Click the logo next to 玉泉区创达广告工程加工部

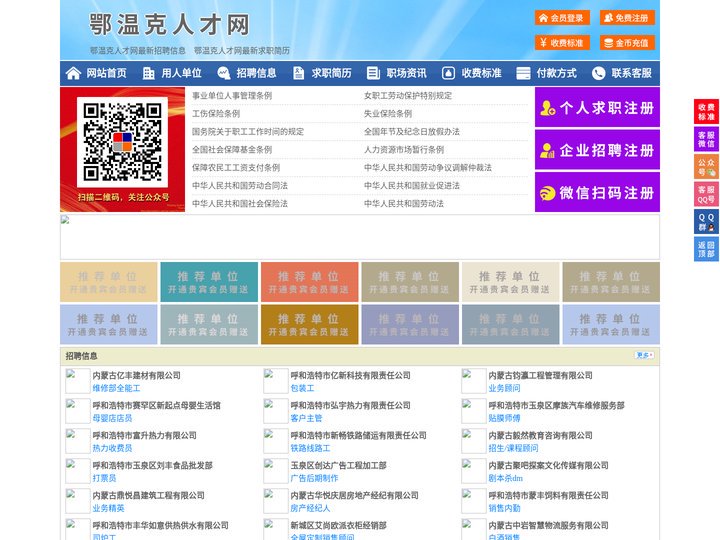[x=275, y=471]
